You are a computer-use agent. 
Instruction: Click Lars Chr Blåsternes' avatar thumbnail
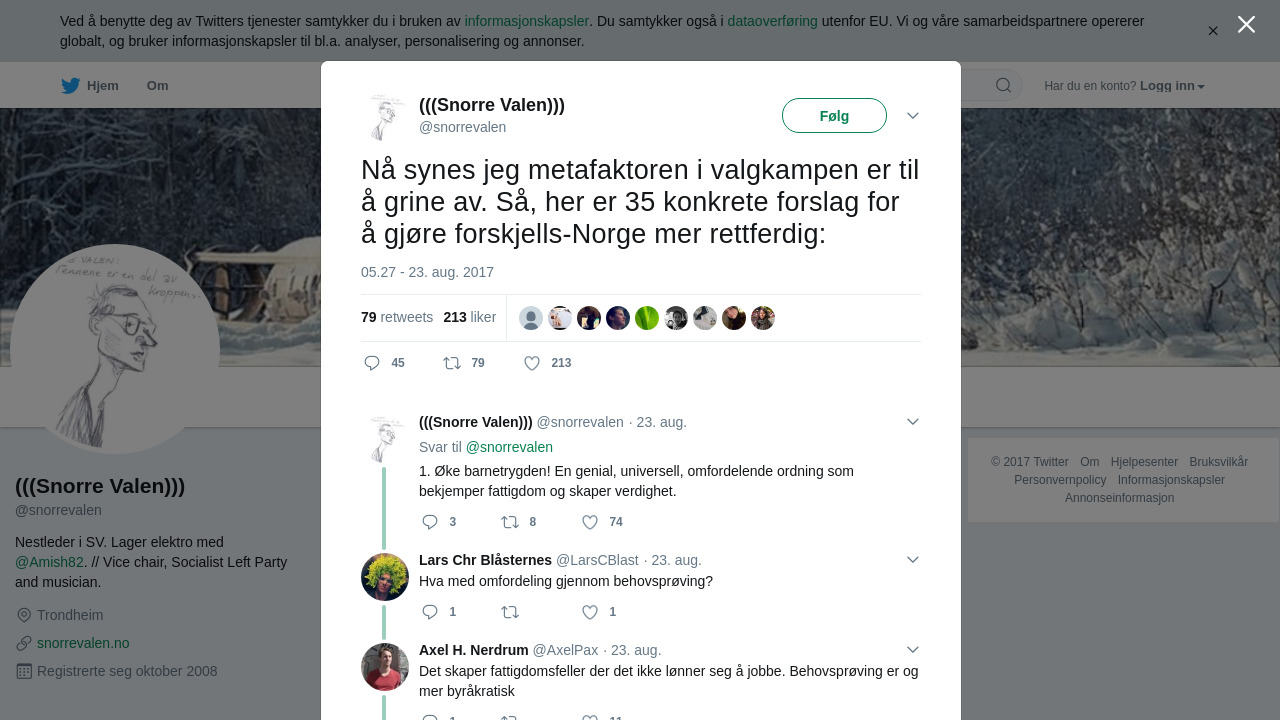(x=385, y=577)
